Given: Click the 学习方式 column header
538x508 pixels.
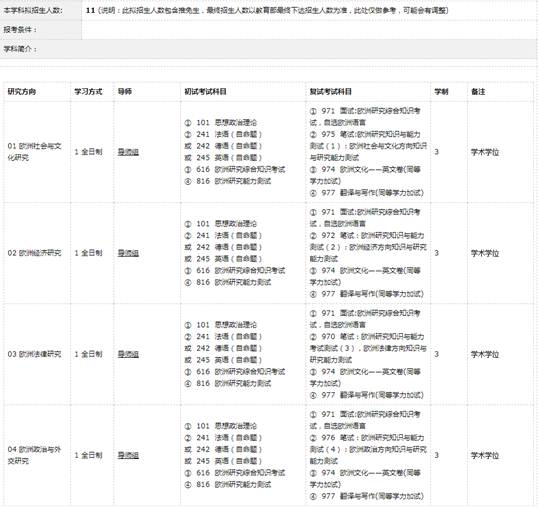Looking at the screenshot, I should tap(88, 92).
